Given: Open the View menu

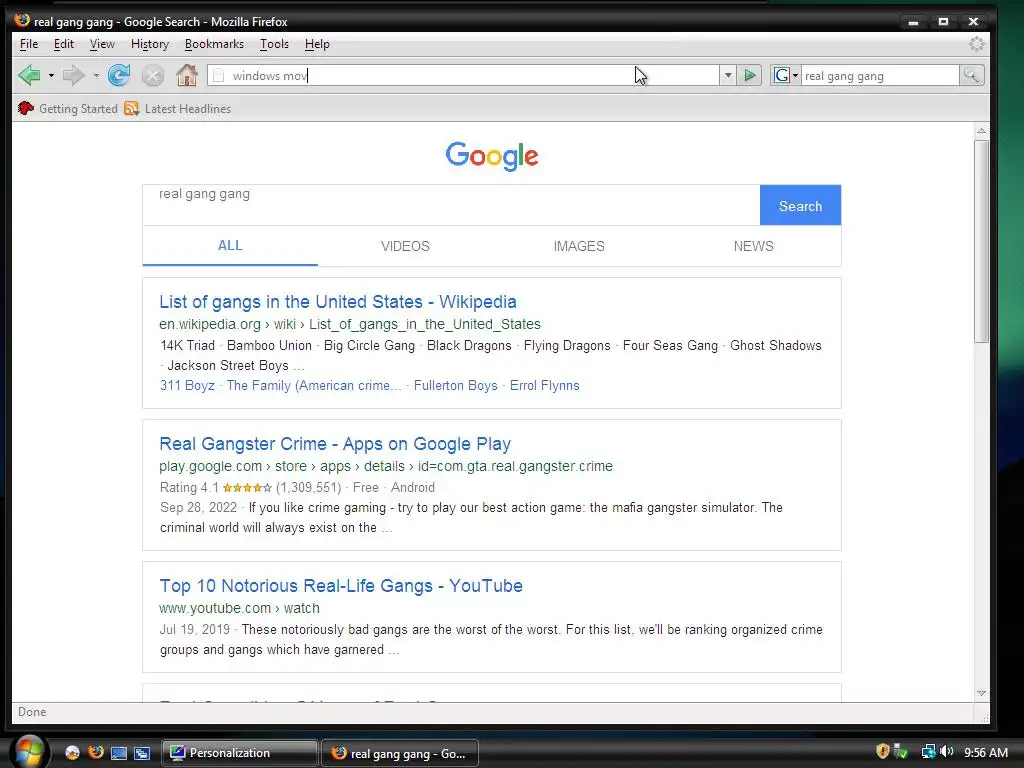Looking at the screenshot, I should 102,44.
